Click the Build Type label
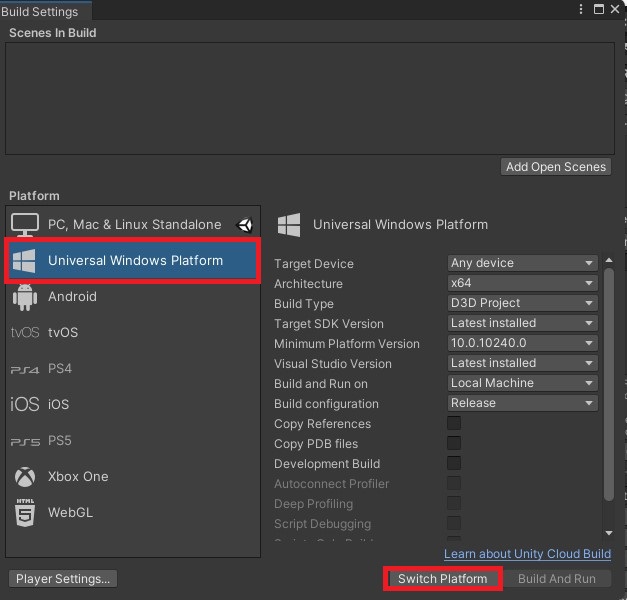The image size is (627, 600). tap(304, 304)
